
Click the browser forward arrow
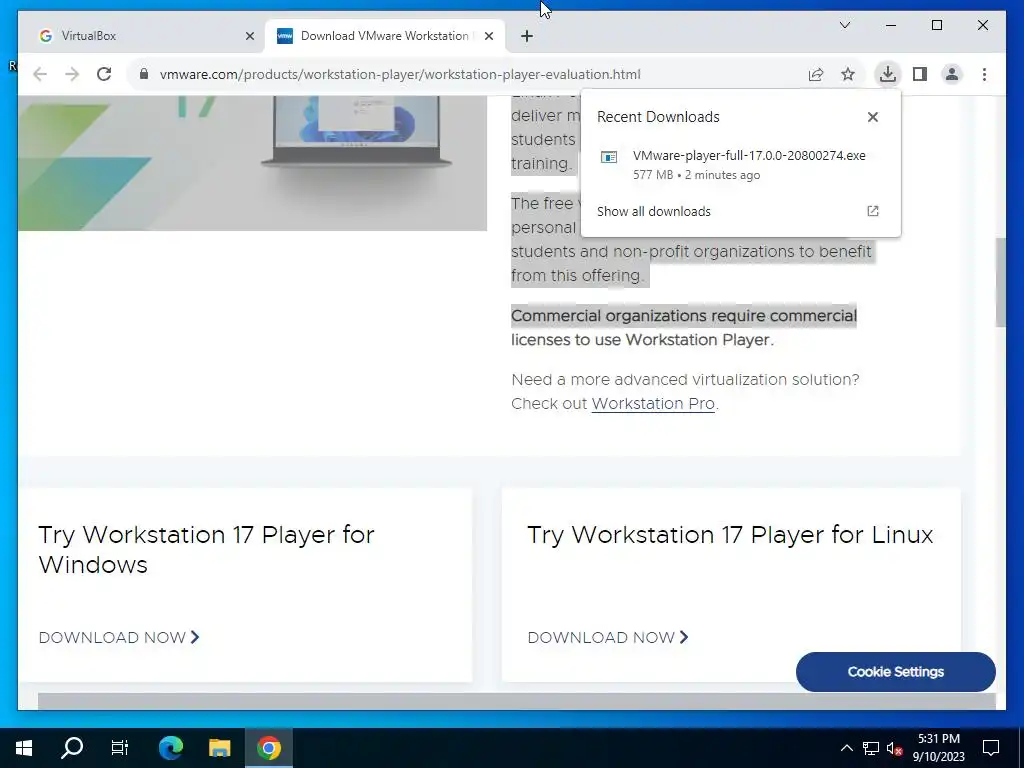tap(72, 74)
